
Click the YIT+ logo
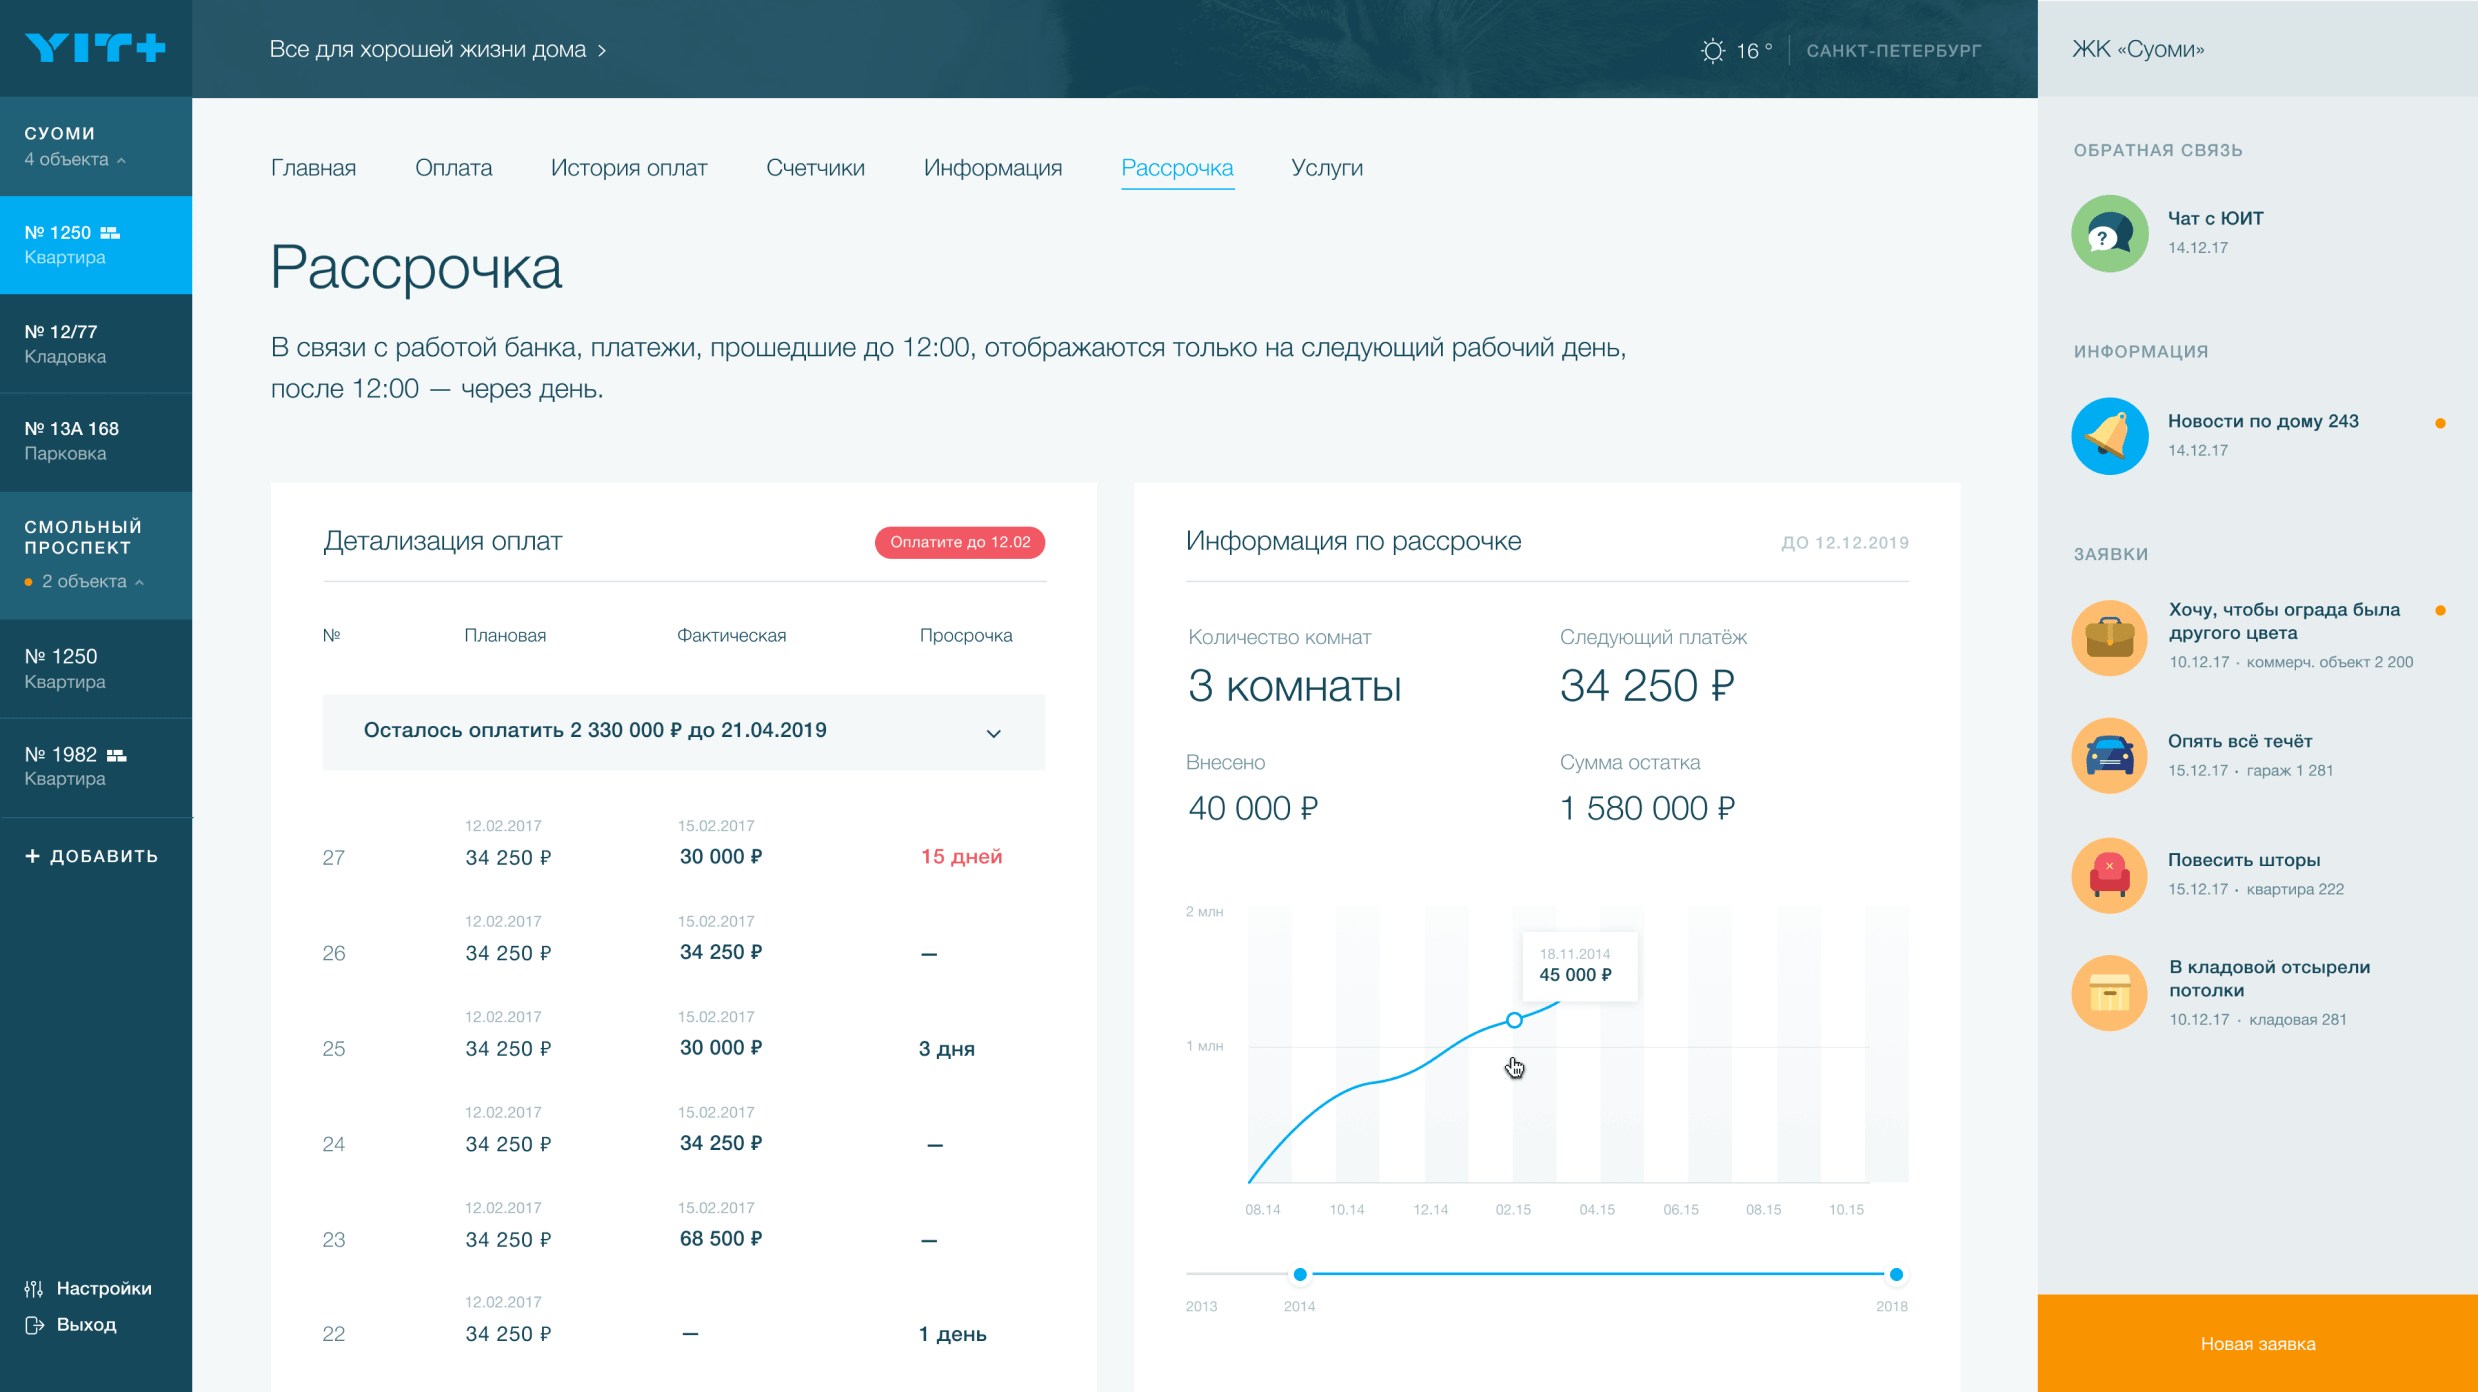click(95, 48)
